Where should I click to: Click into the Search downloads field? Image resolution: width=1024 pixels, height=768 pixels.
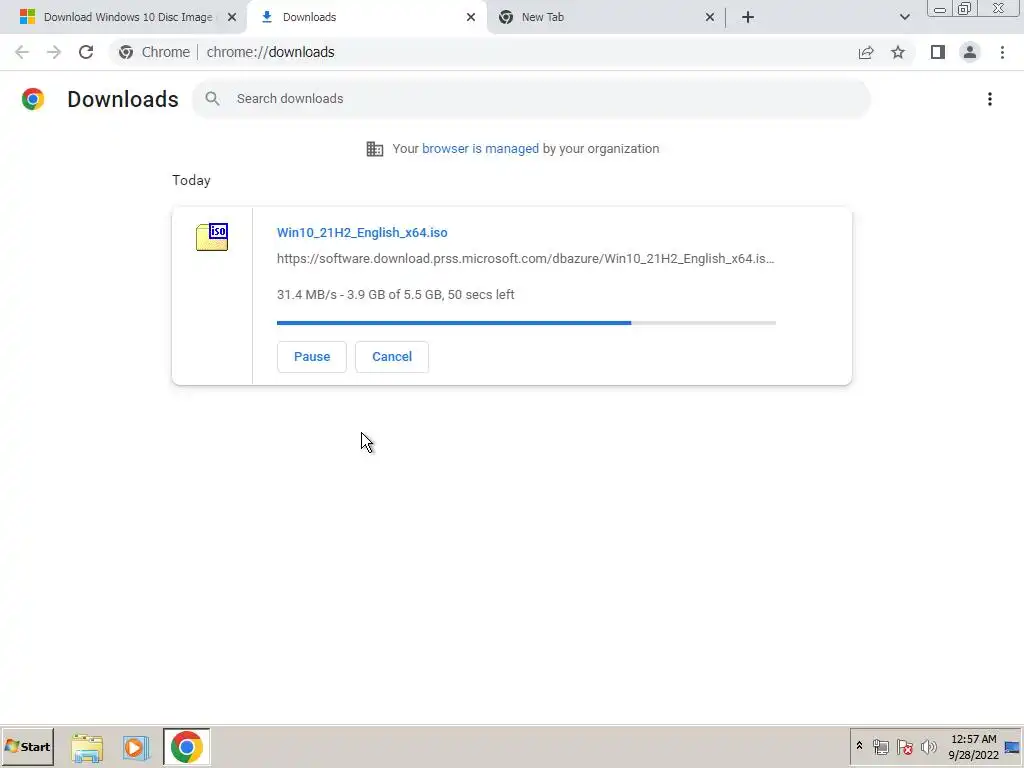click(531, 99)
